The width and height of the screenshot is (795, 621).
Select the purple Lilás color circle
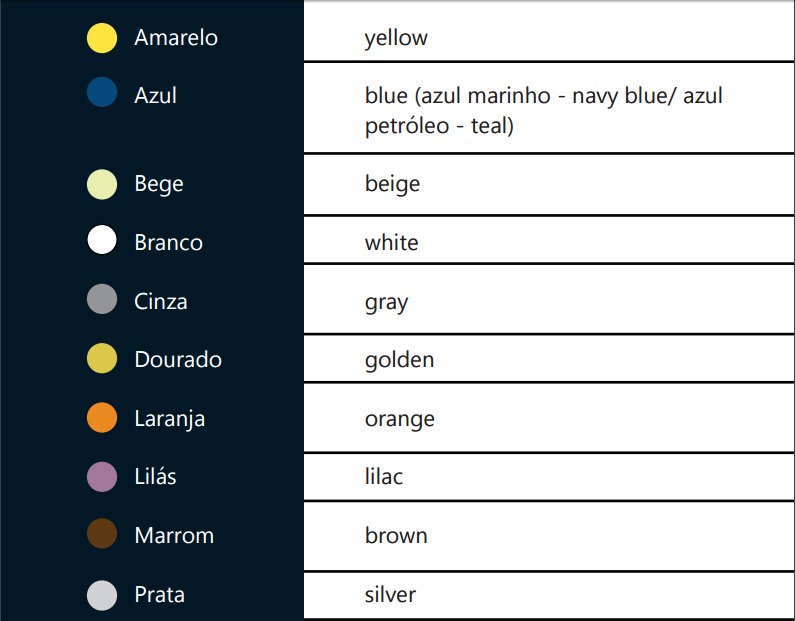[102, 477]
